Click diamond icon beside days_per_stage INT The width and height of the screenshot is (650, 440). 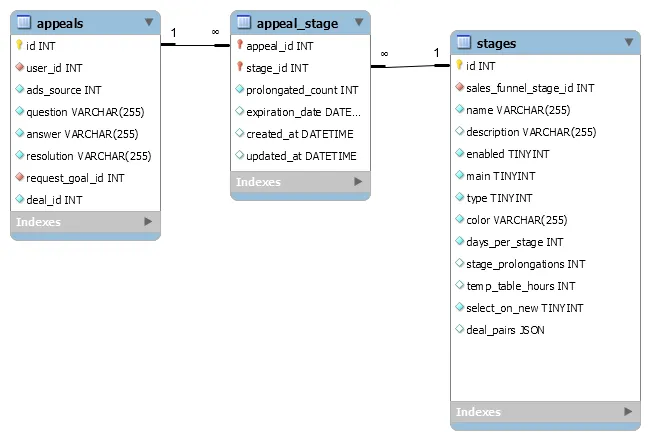click(459, 240)
